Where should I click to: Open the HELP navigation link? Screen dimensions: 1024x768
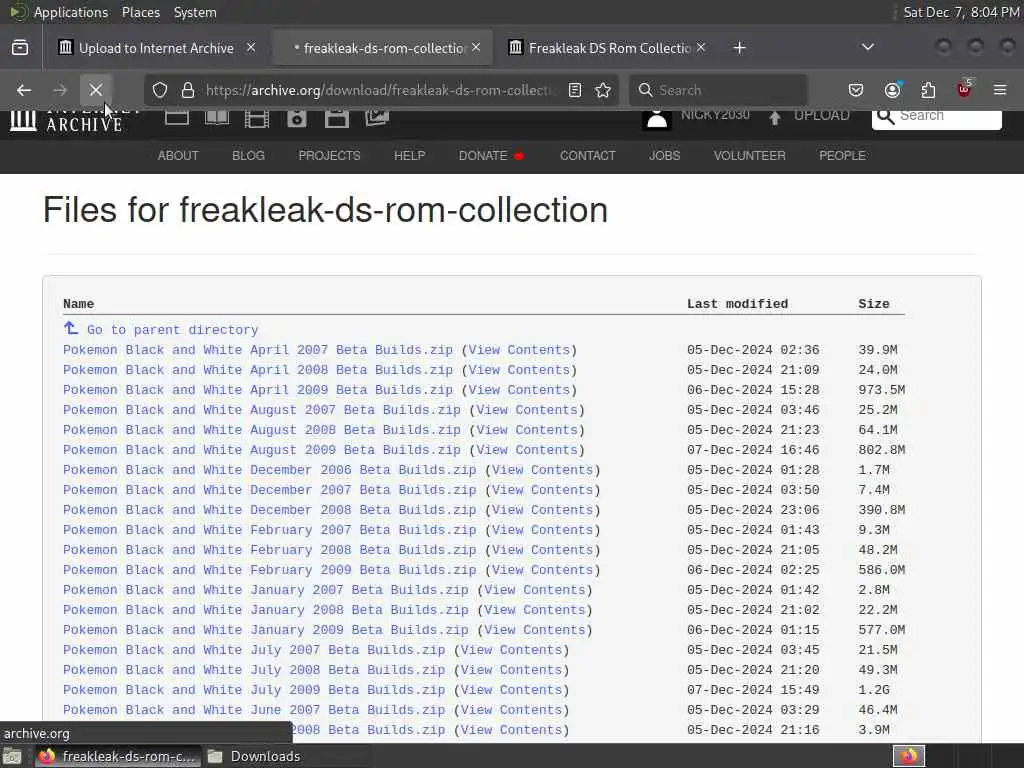409,155
